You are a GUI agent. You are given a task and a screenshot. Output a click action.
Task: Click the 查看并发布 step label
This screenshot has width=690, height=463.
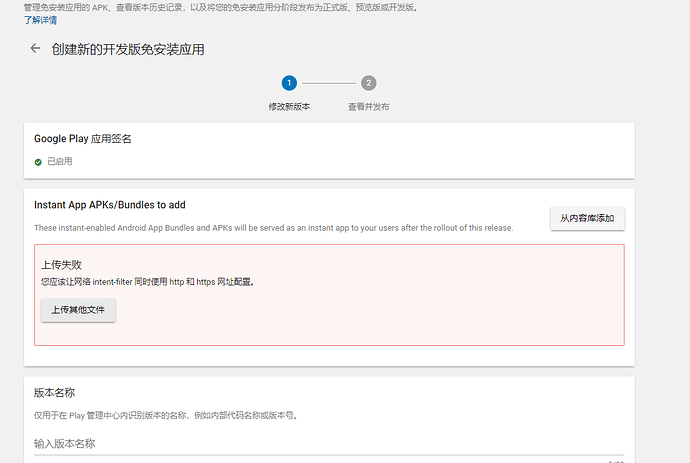click(x=369, y=107)
